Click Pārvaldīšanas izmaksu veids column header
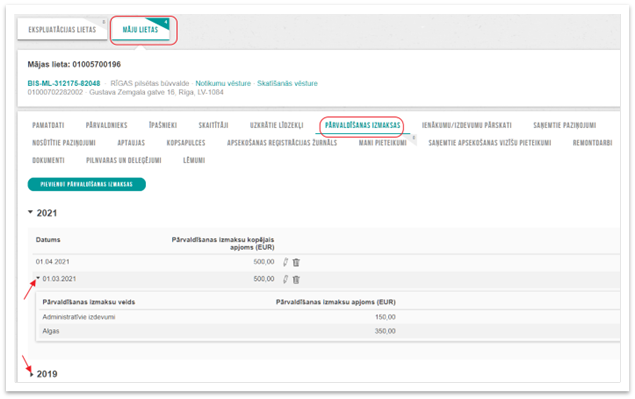Viewport: 635px width, 399px height. coord(89,302)
